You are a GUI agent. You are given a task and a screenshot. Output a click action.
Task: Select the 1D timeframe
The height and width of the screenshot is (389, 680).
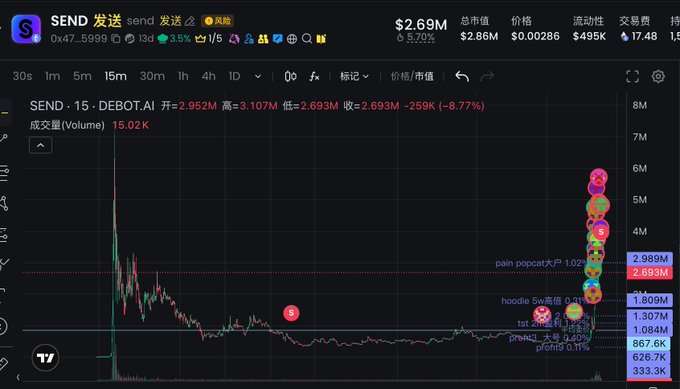point(234,76)
